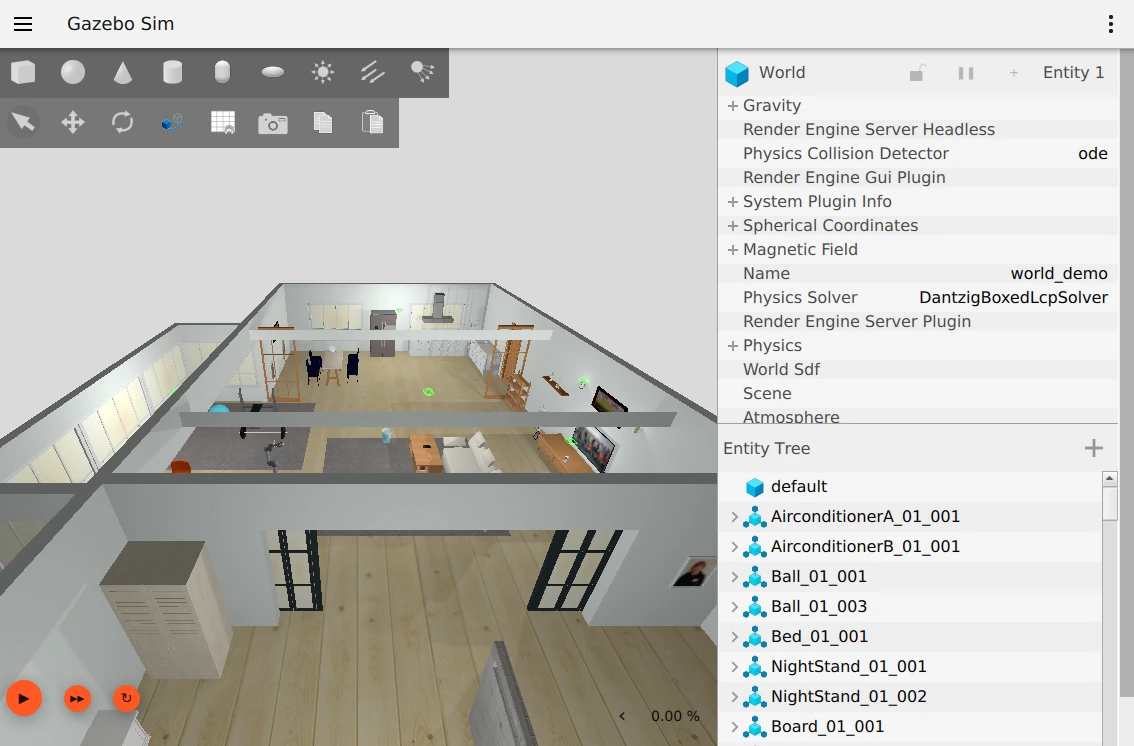The image size is (1134, 746).
Task: Activate the rotate mode tool
Action: point(123,122)
